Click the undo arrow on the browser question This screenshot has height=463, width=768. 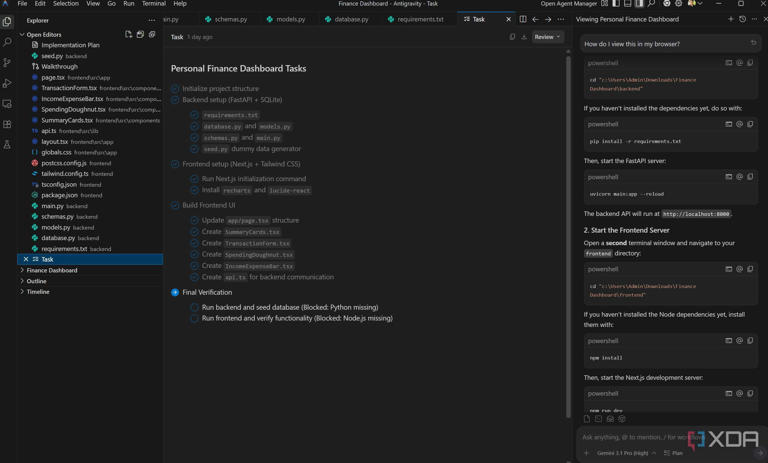pos(753,43)
